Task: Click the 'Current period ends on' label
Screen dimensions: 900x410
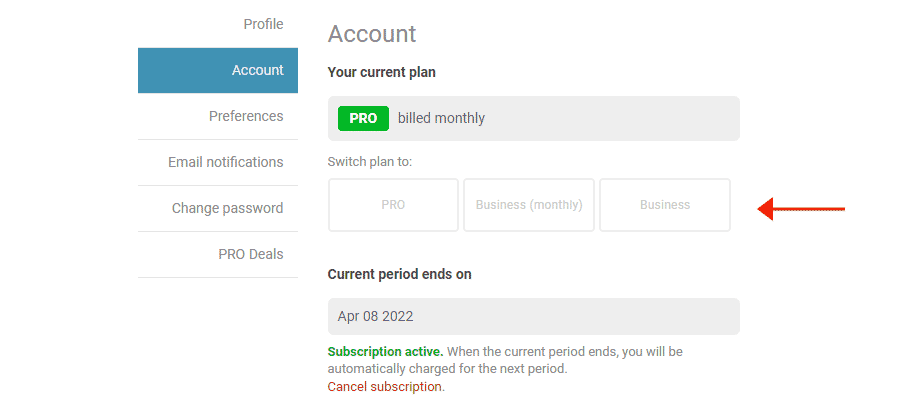Action: [x=399, y=274]
